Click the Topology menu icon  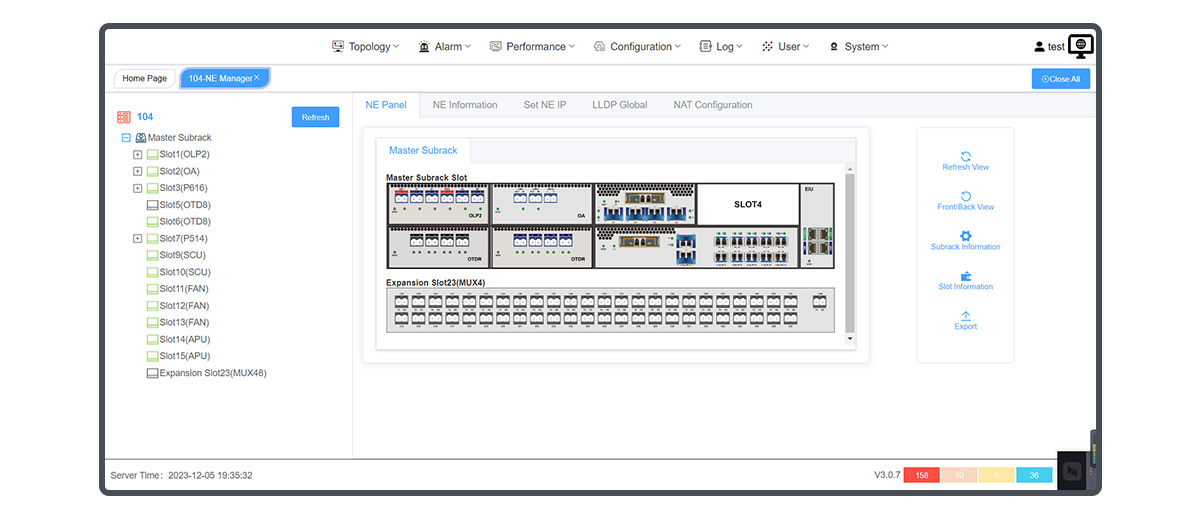point(338,46)
